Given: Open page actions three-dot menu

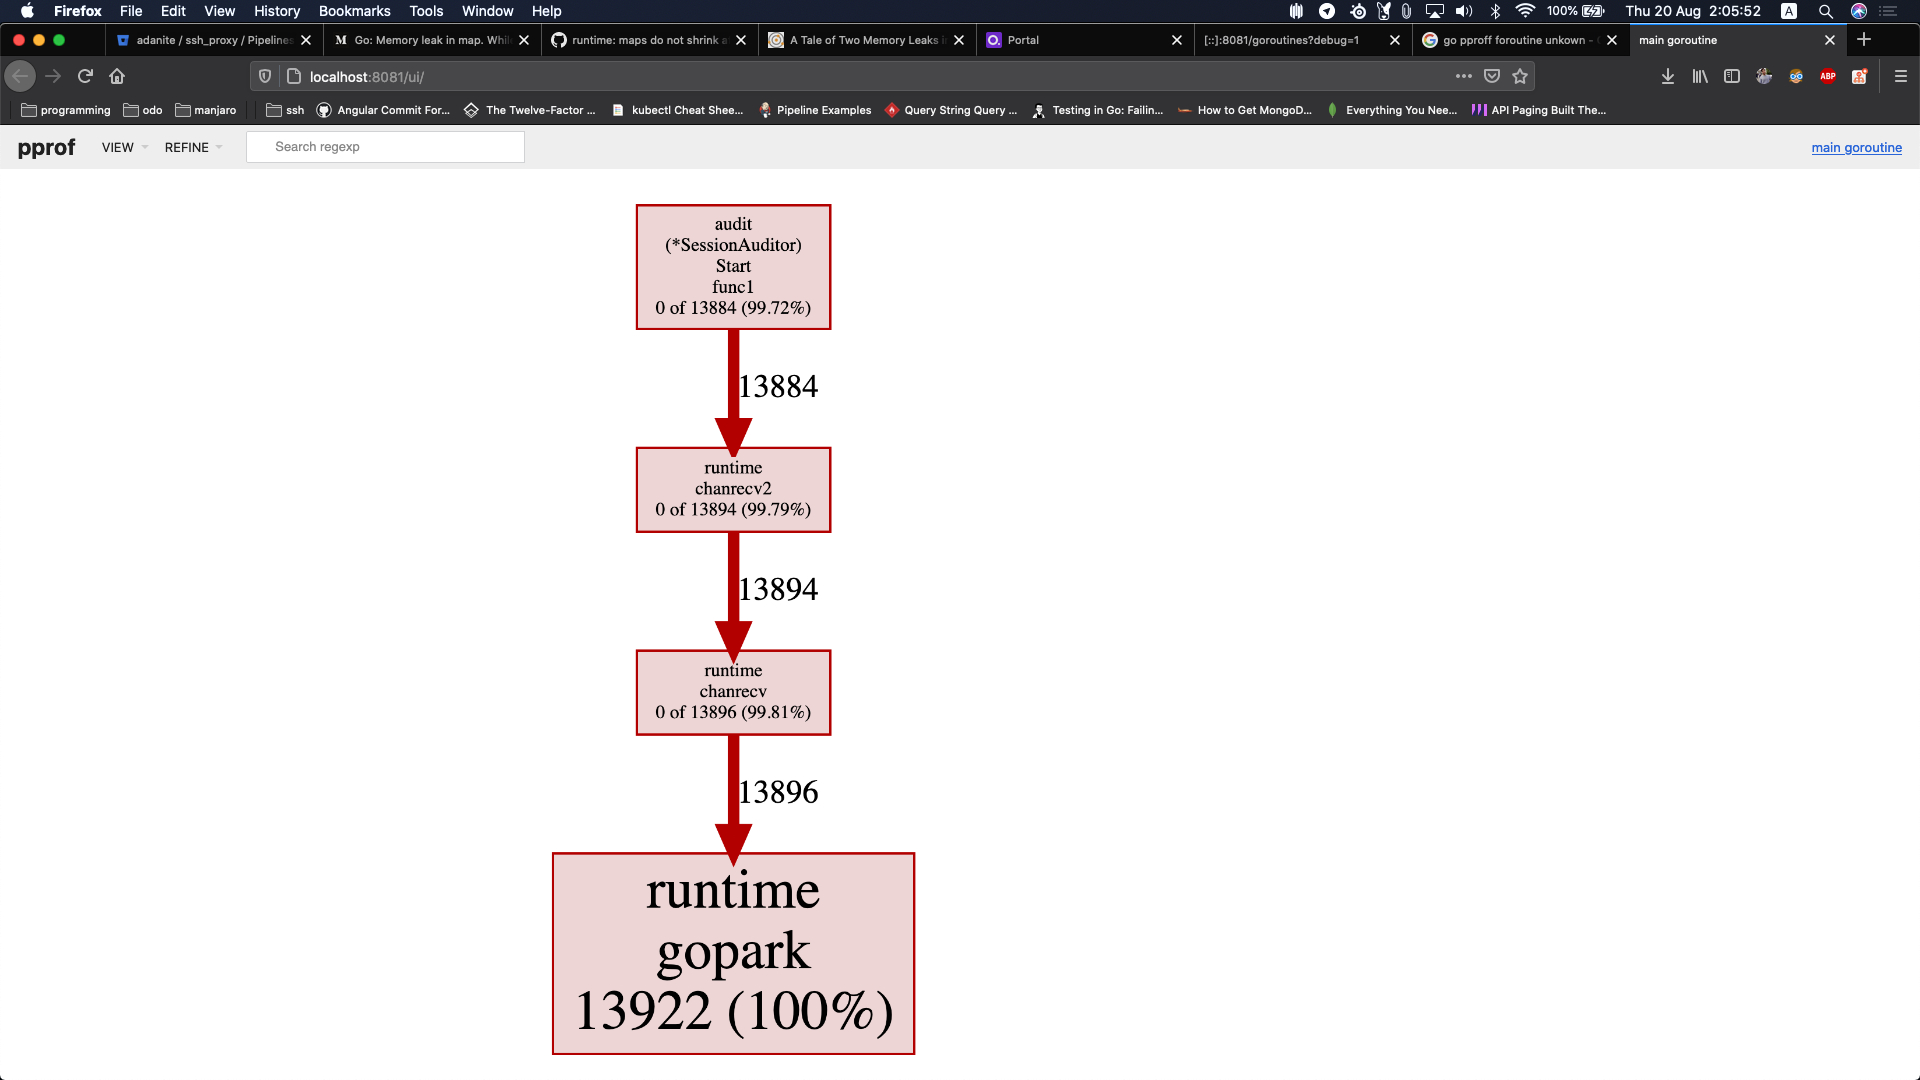Looking at the screenshot, I should click(x=1463, y=76).
